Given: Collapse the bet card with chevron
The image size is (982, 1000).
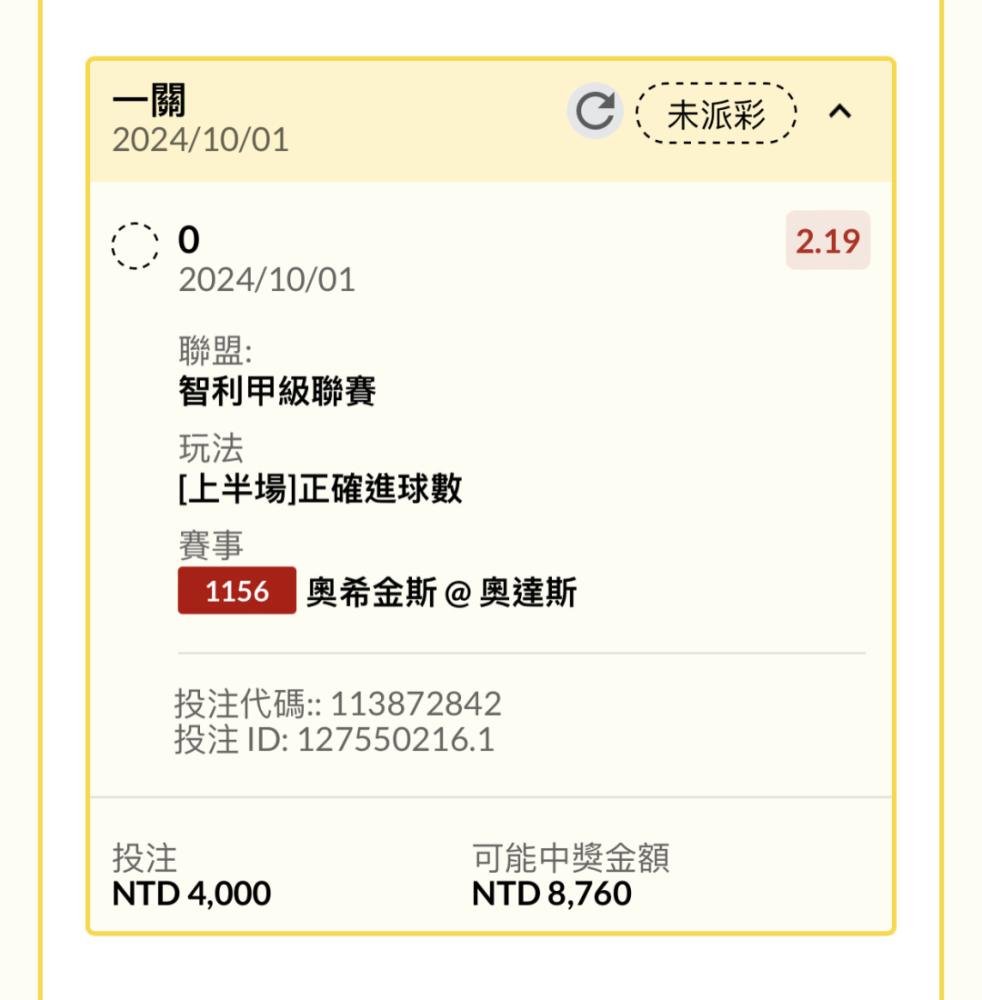Looking at the screenshot, I should 840,112.
